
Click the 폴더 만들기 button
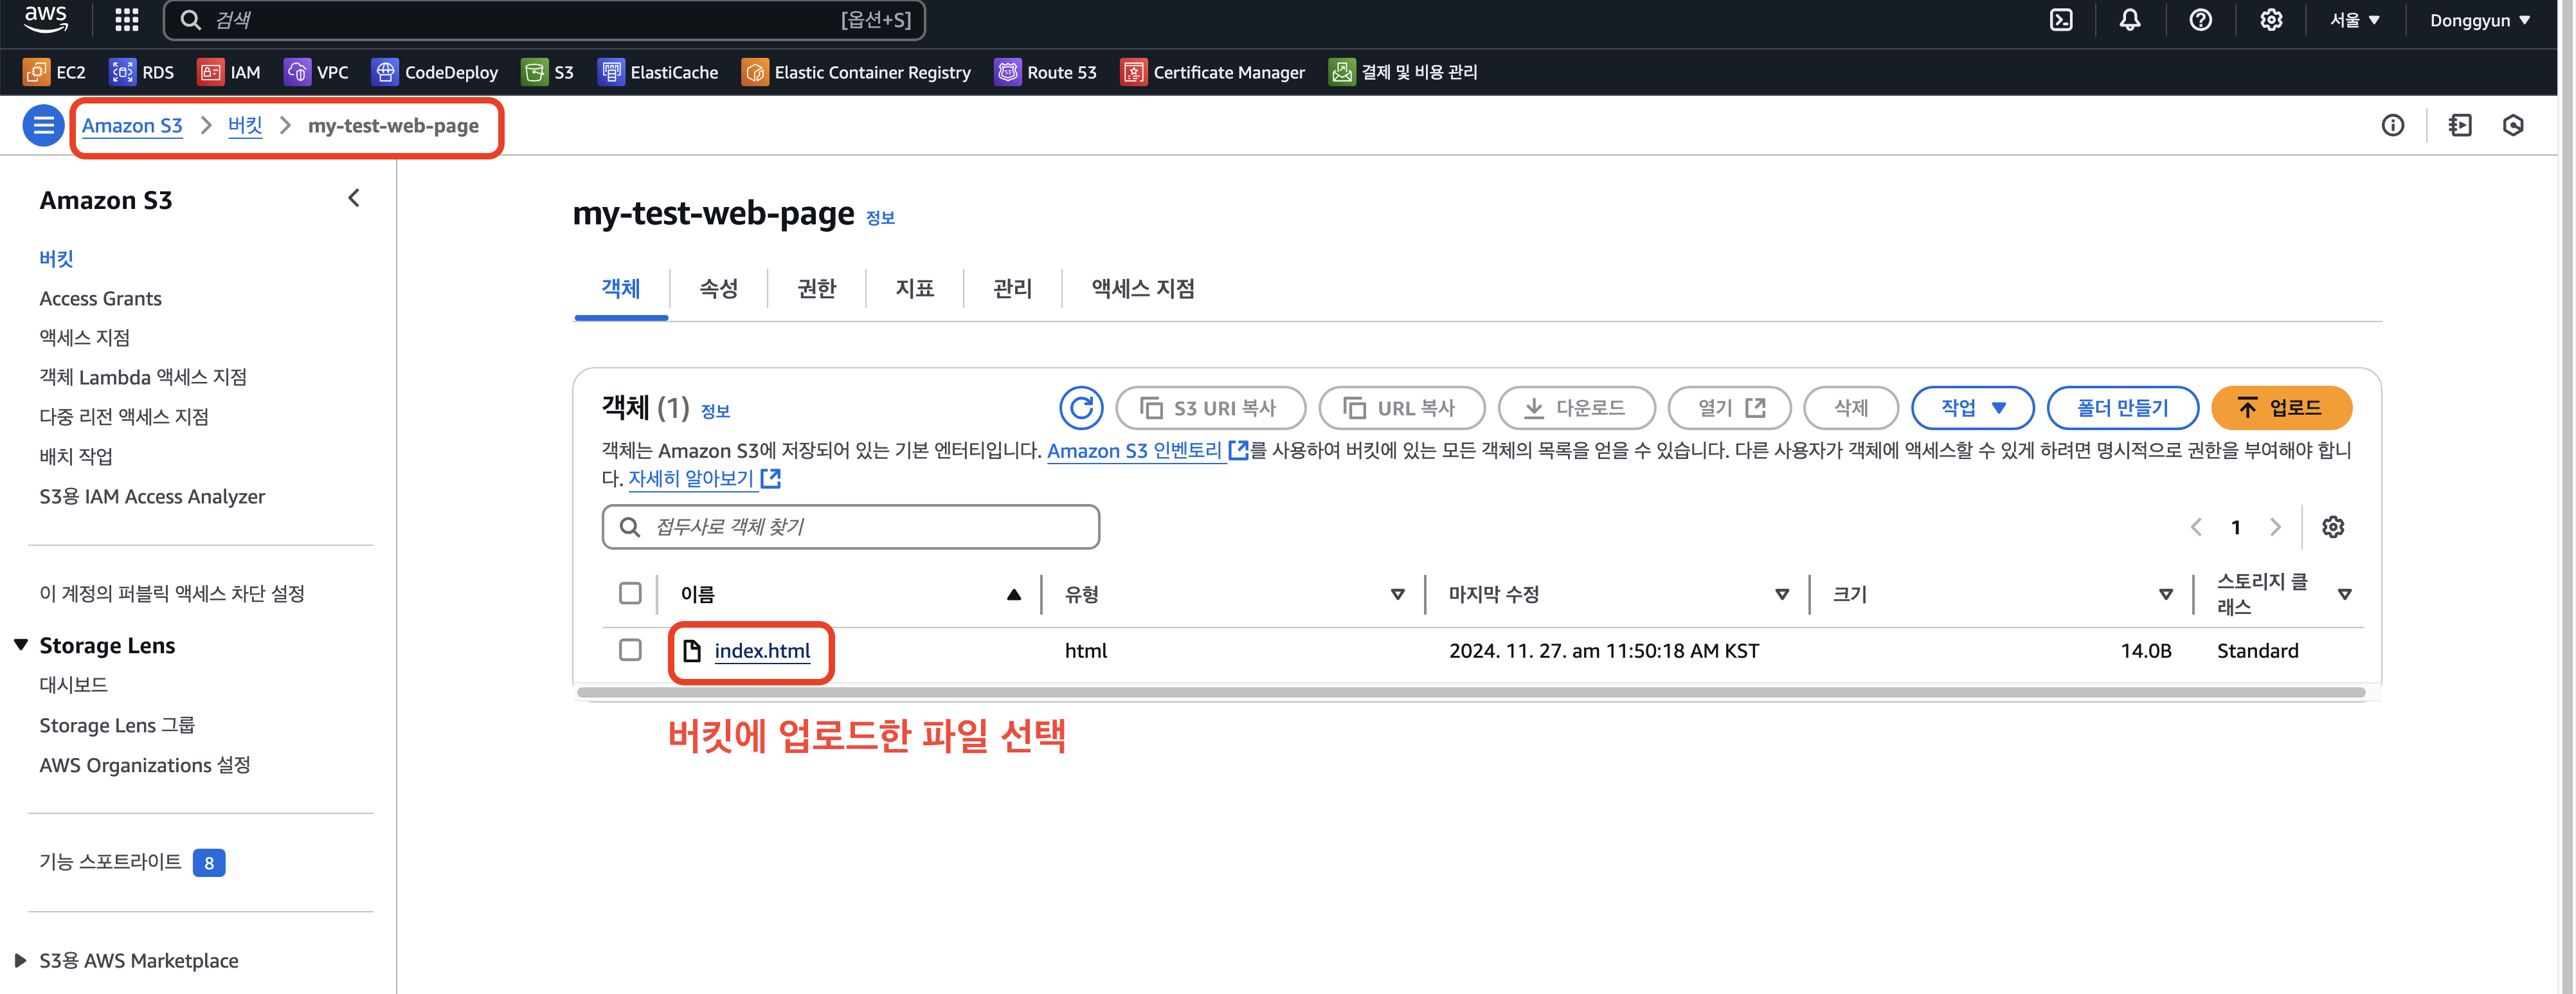pyautogui.click(x=2123, y=407)
